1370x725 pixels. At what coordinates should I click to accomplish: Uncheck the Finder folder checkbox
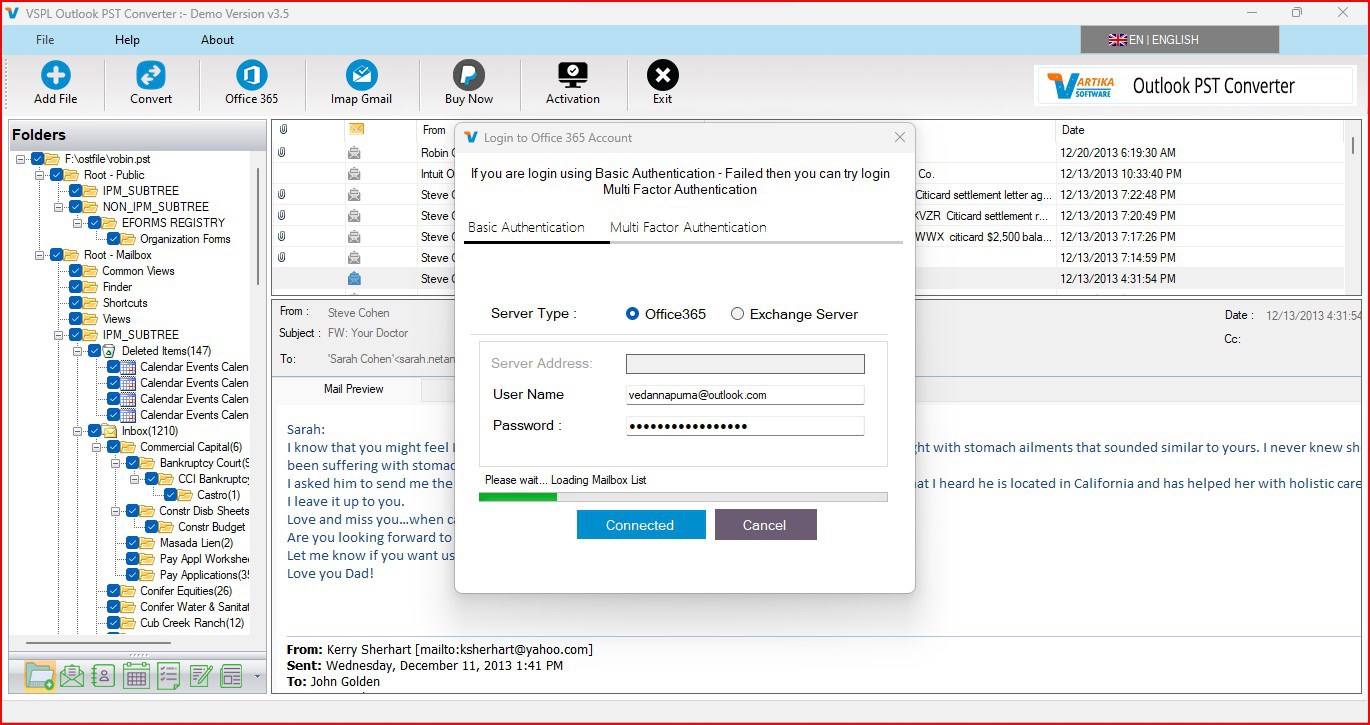75,287
